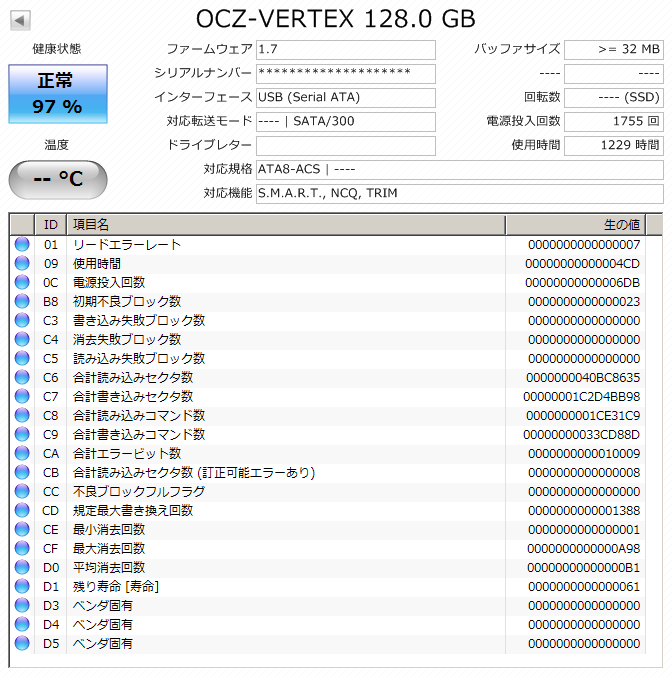Click the buffer size field >= 32 MB
Screen dimensions: 672x677
coord(614,50)
